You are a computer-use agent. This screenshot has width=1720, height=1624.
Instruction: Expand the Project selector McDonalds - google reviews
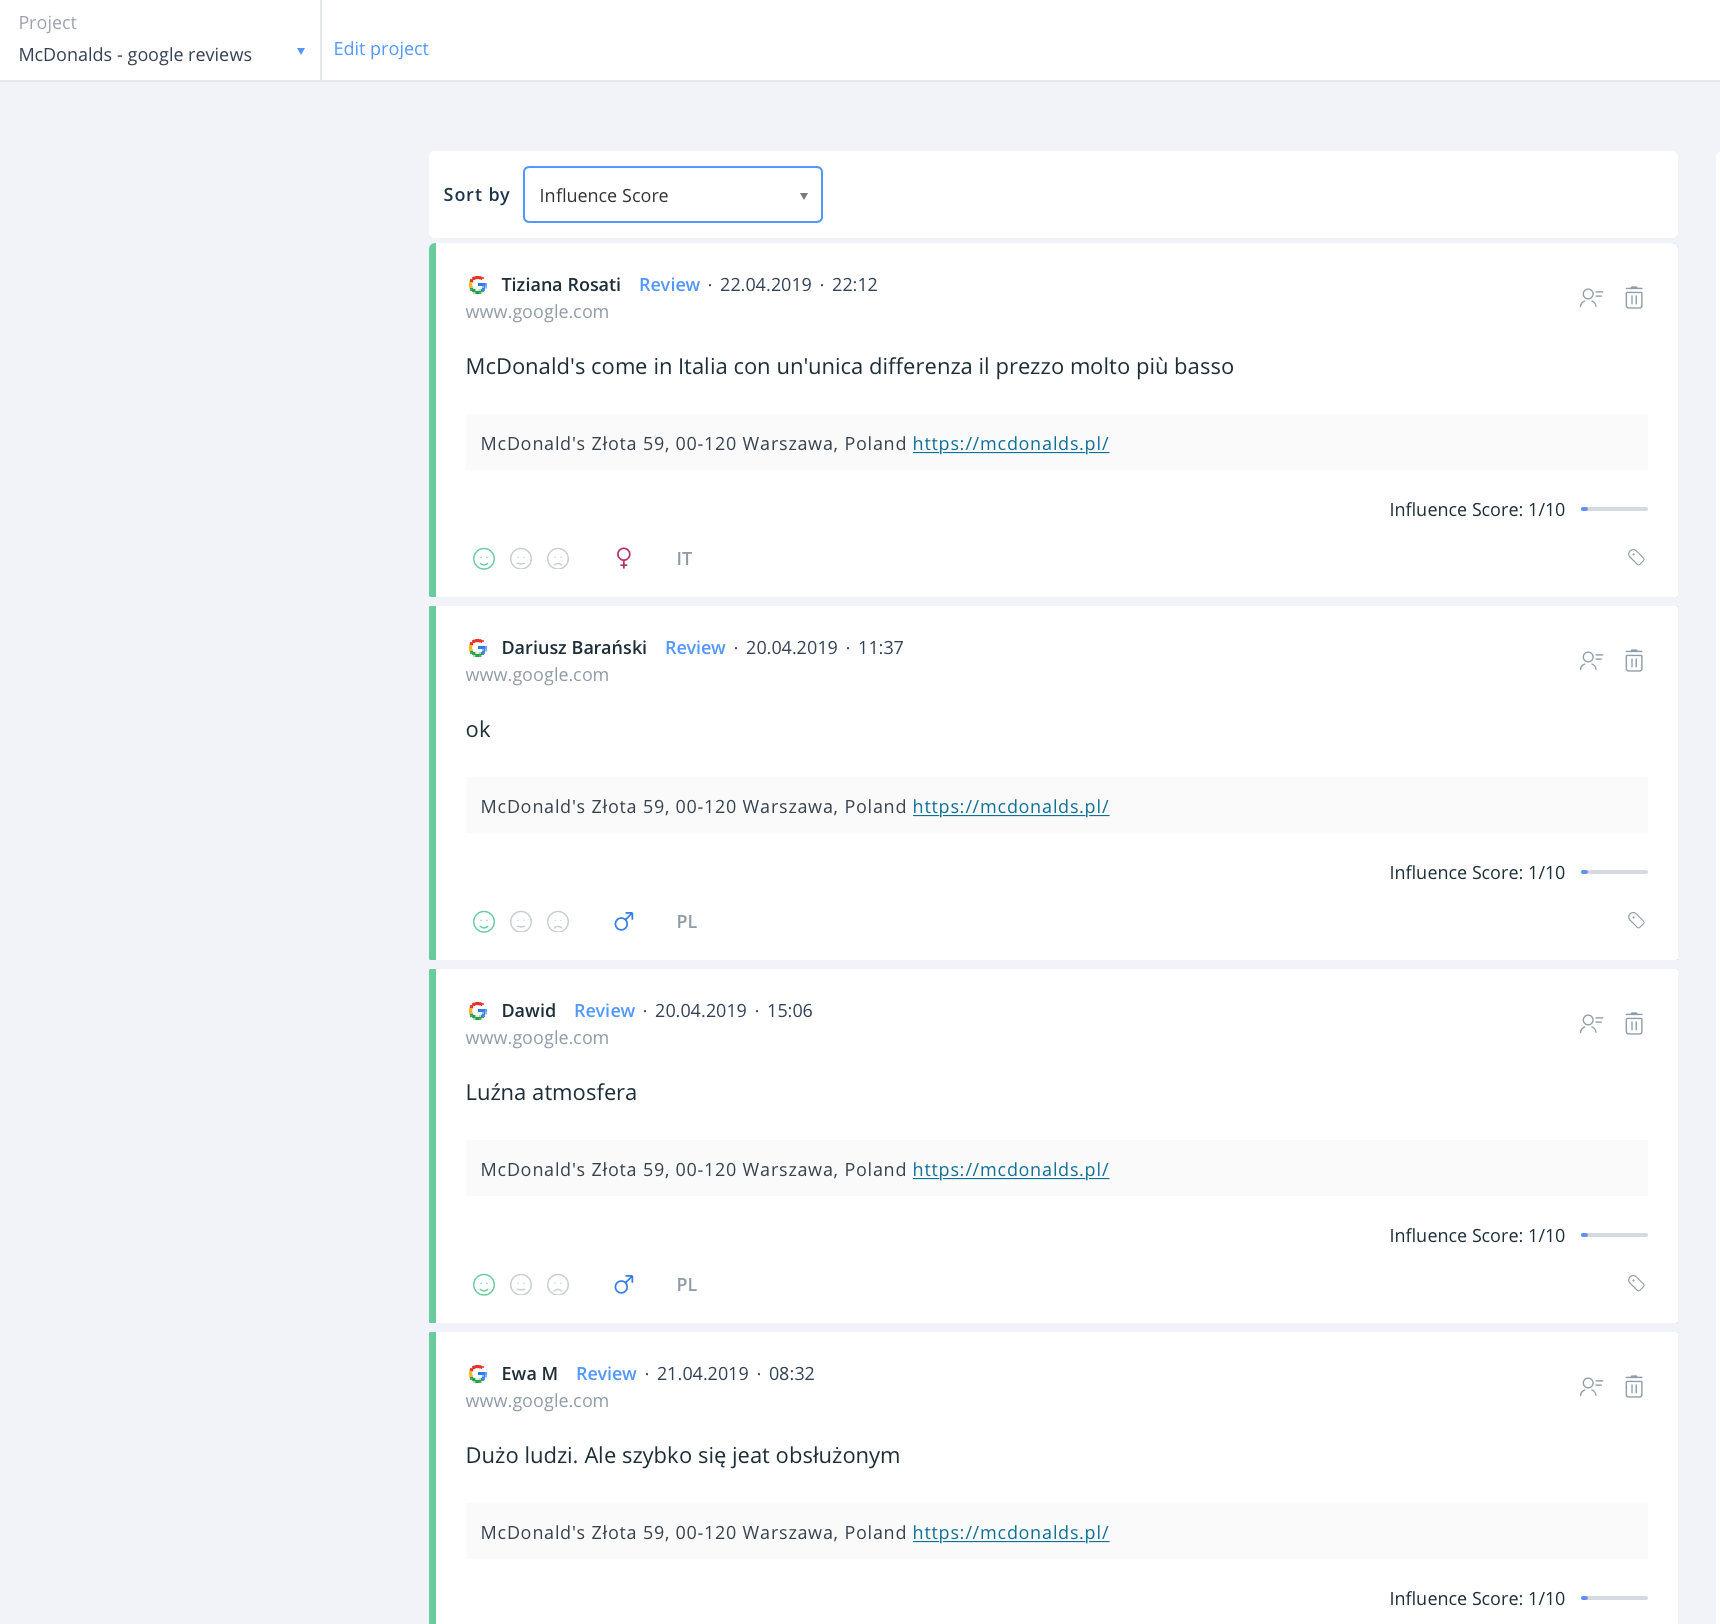[160, 54]
